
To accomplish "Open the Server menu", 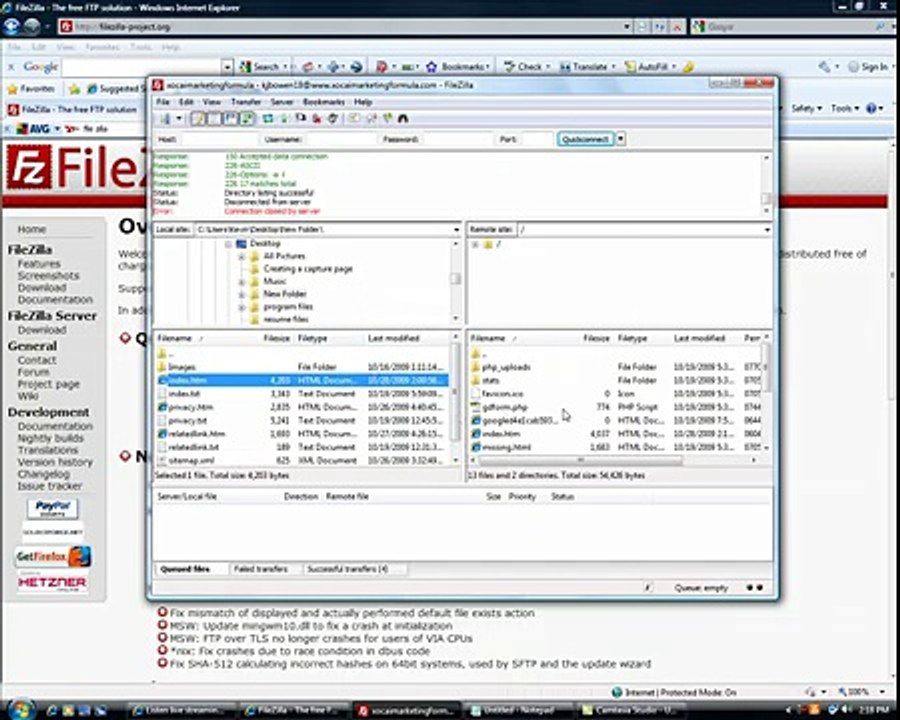I will (x=281, y=102).
